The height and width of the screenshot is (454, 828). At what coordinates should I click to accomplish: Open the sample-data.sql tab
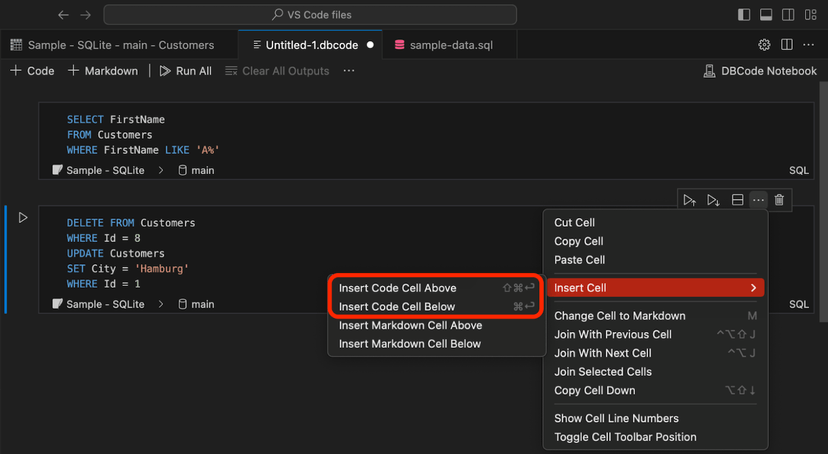[x=450, y=45]
